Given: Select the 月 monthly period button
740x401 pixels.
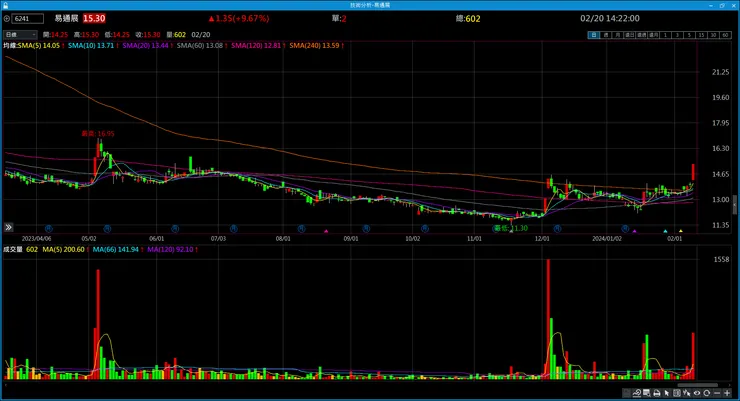Looking at the screenshot, I should (x=617, y=35).
